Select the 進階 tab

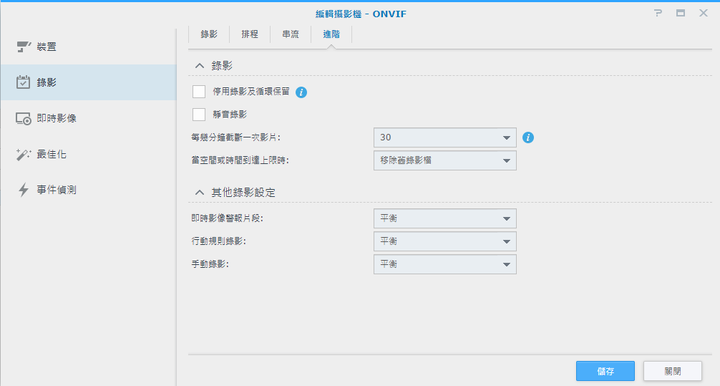pos(331,34)
